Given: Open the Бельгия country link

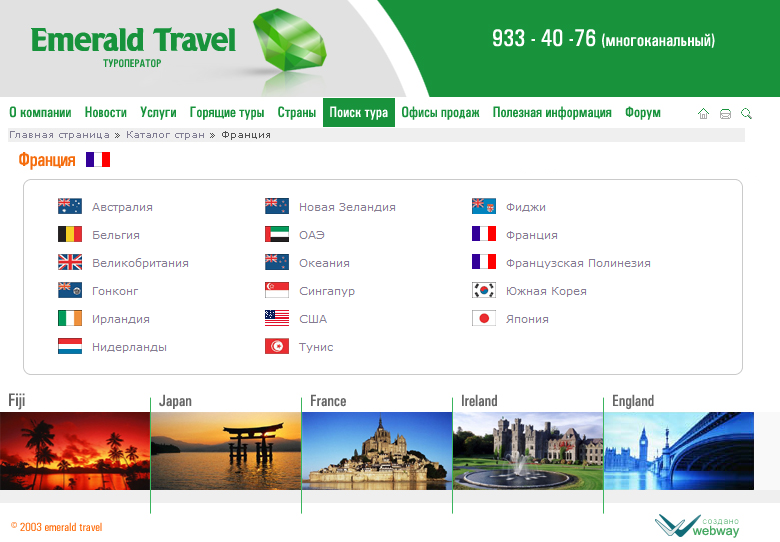Looking at the screenshot, I should 116,235.
